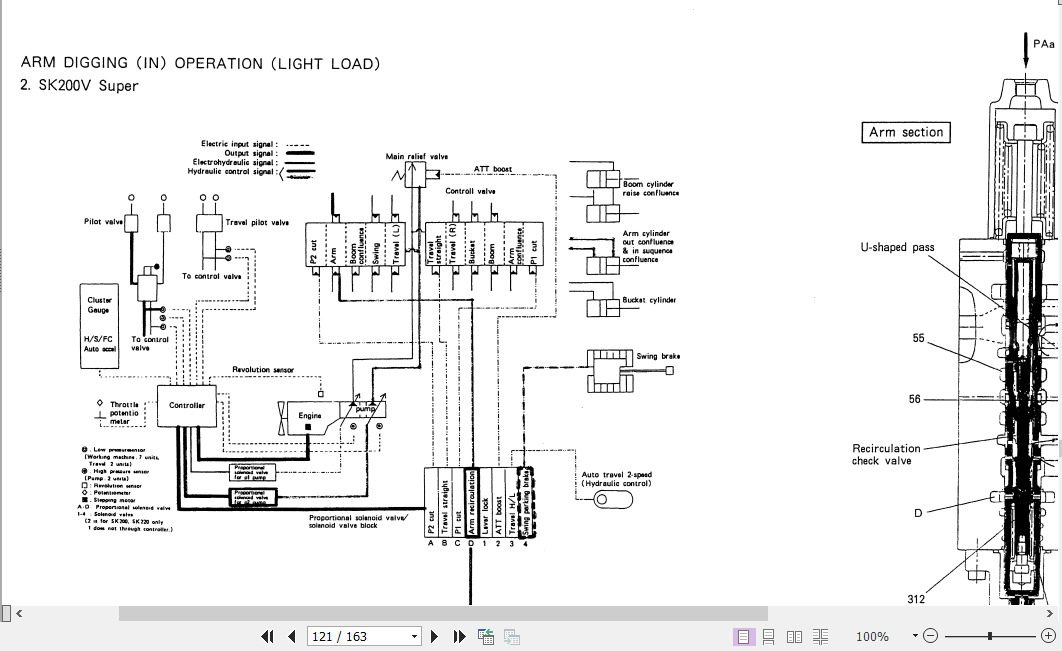Click the 'Controll valve' label
The image size is (1062, 651).
(470, 191)
